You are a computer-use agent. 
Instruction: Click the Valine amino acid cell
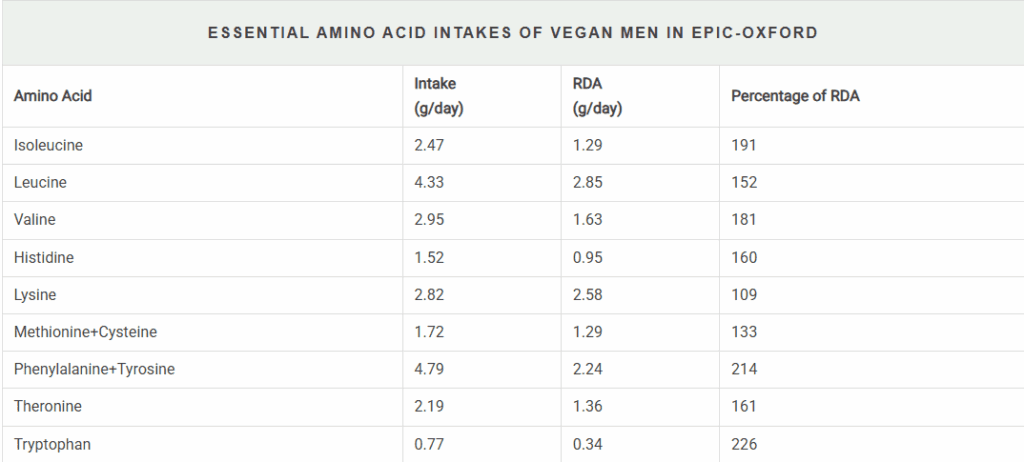pos(35,219)
